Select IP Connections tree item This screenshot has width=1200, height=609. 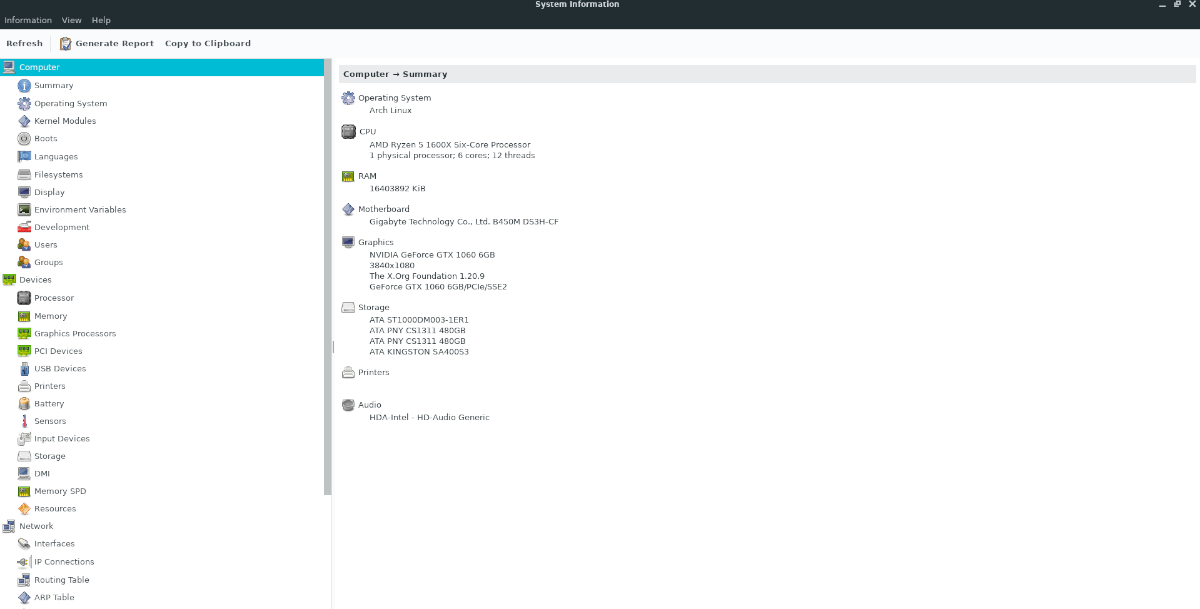pos(64,562)
